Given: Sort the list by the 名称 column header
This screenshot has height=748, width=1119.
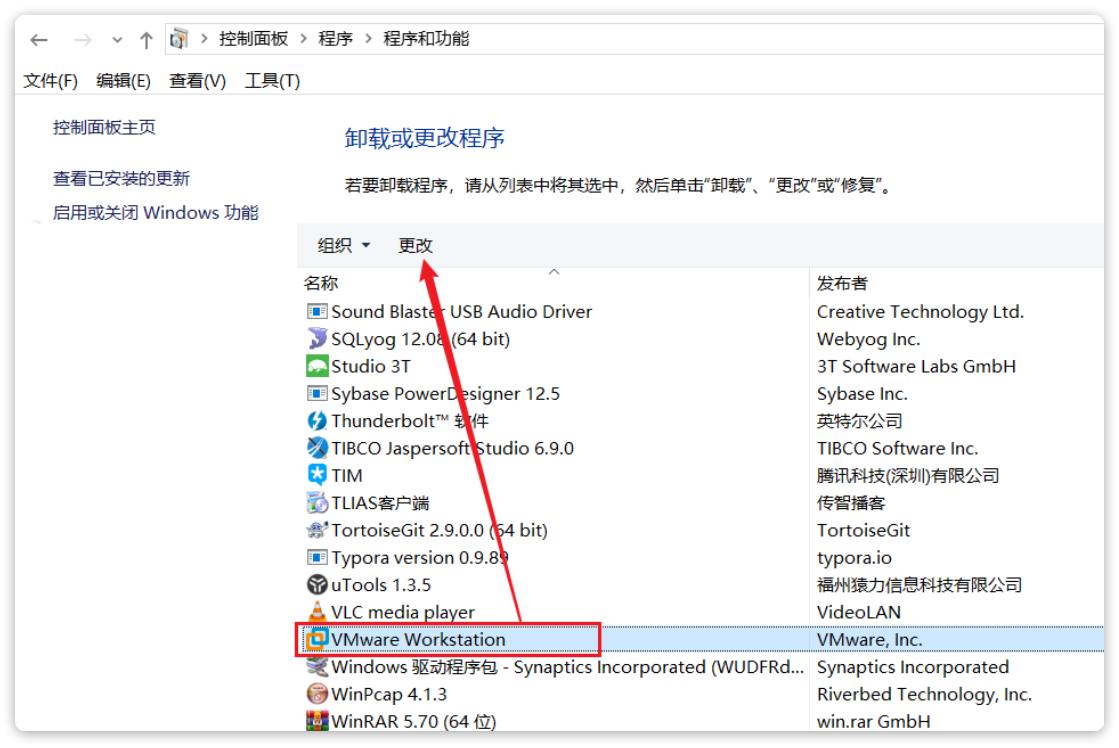Looking at the screenshot, I should (320, 283).
